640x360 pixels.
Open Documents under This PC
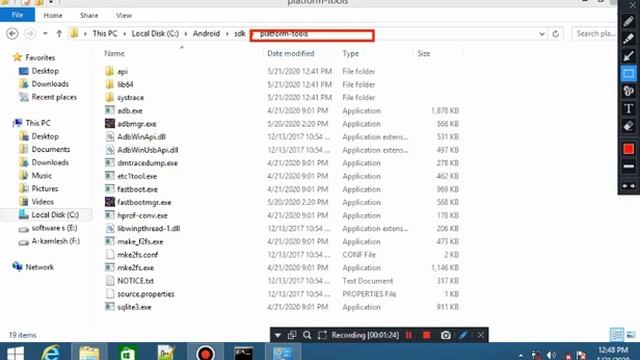tap(51, 149)
